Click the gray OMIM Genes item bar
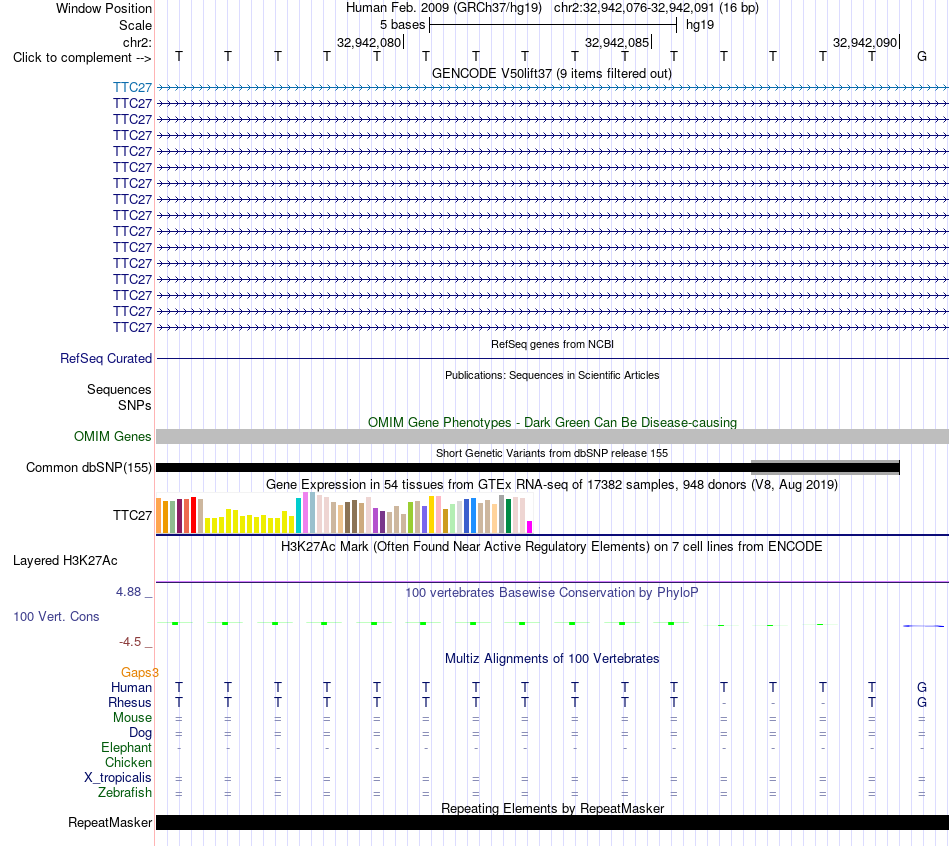The height and width of the screenshot is (846, 950). 552,436
